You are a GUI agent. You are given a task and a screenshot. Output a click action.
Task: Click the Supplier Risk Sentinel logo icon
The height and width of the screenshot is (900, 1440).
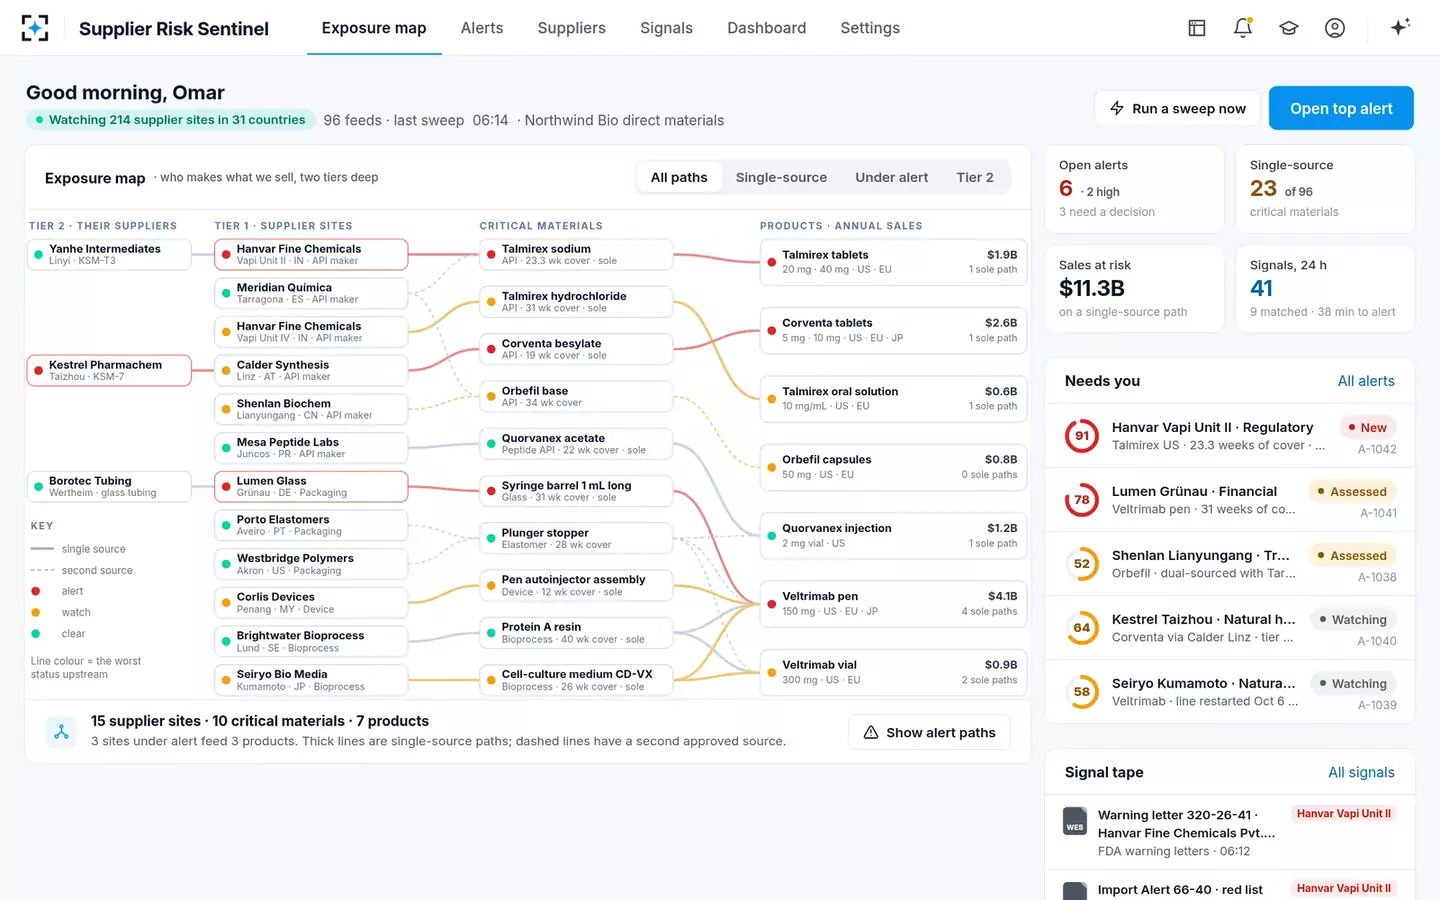pos(35,28)
